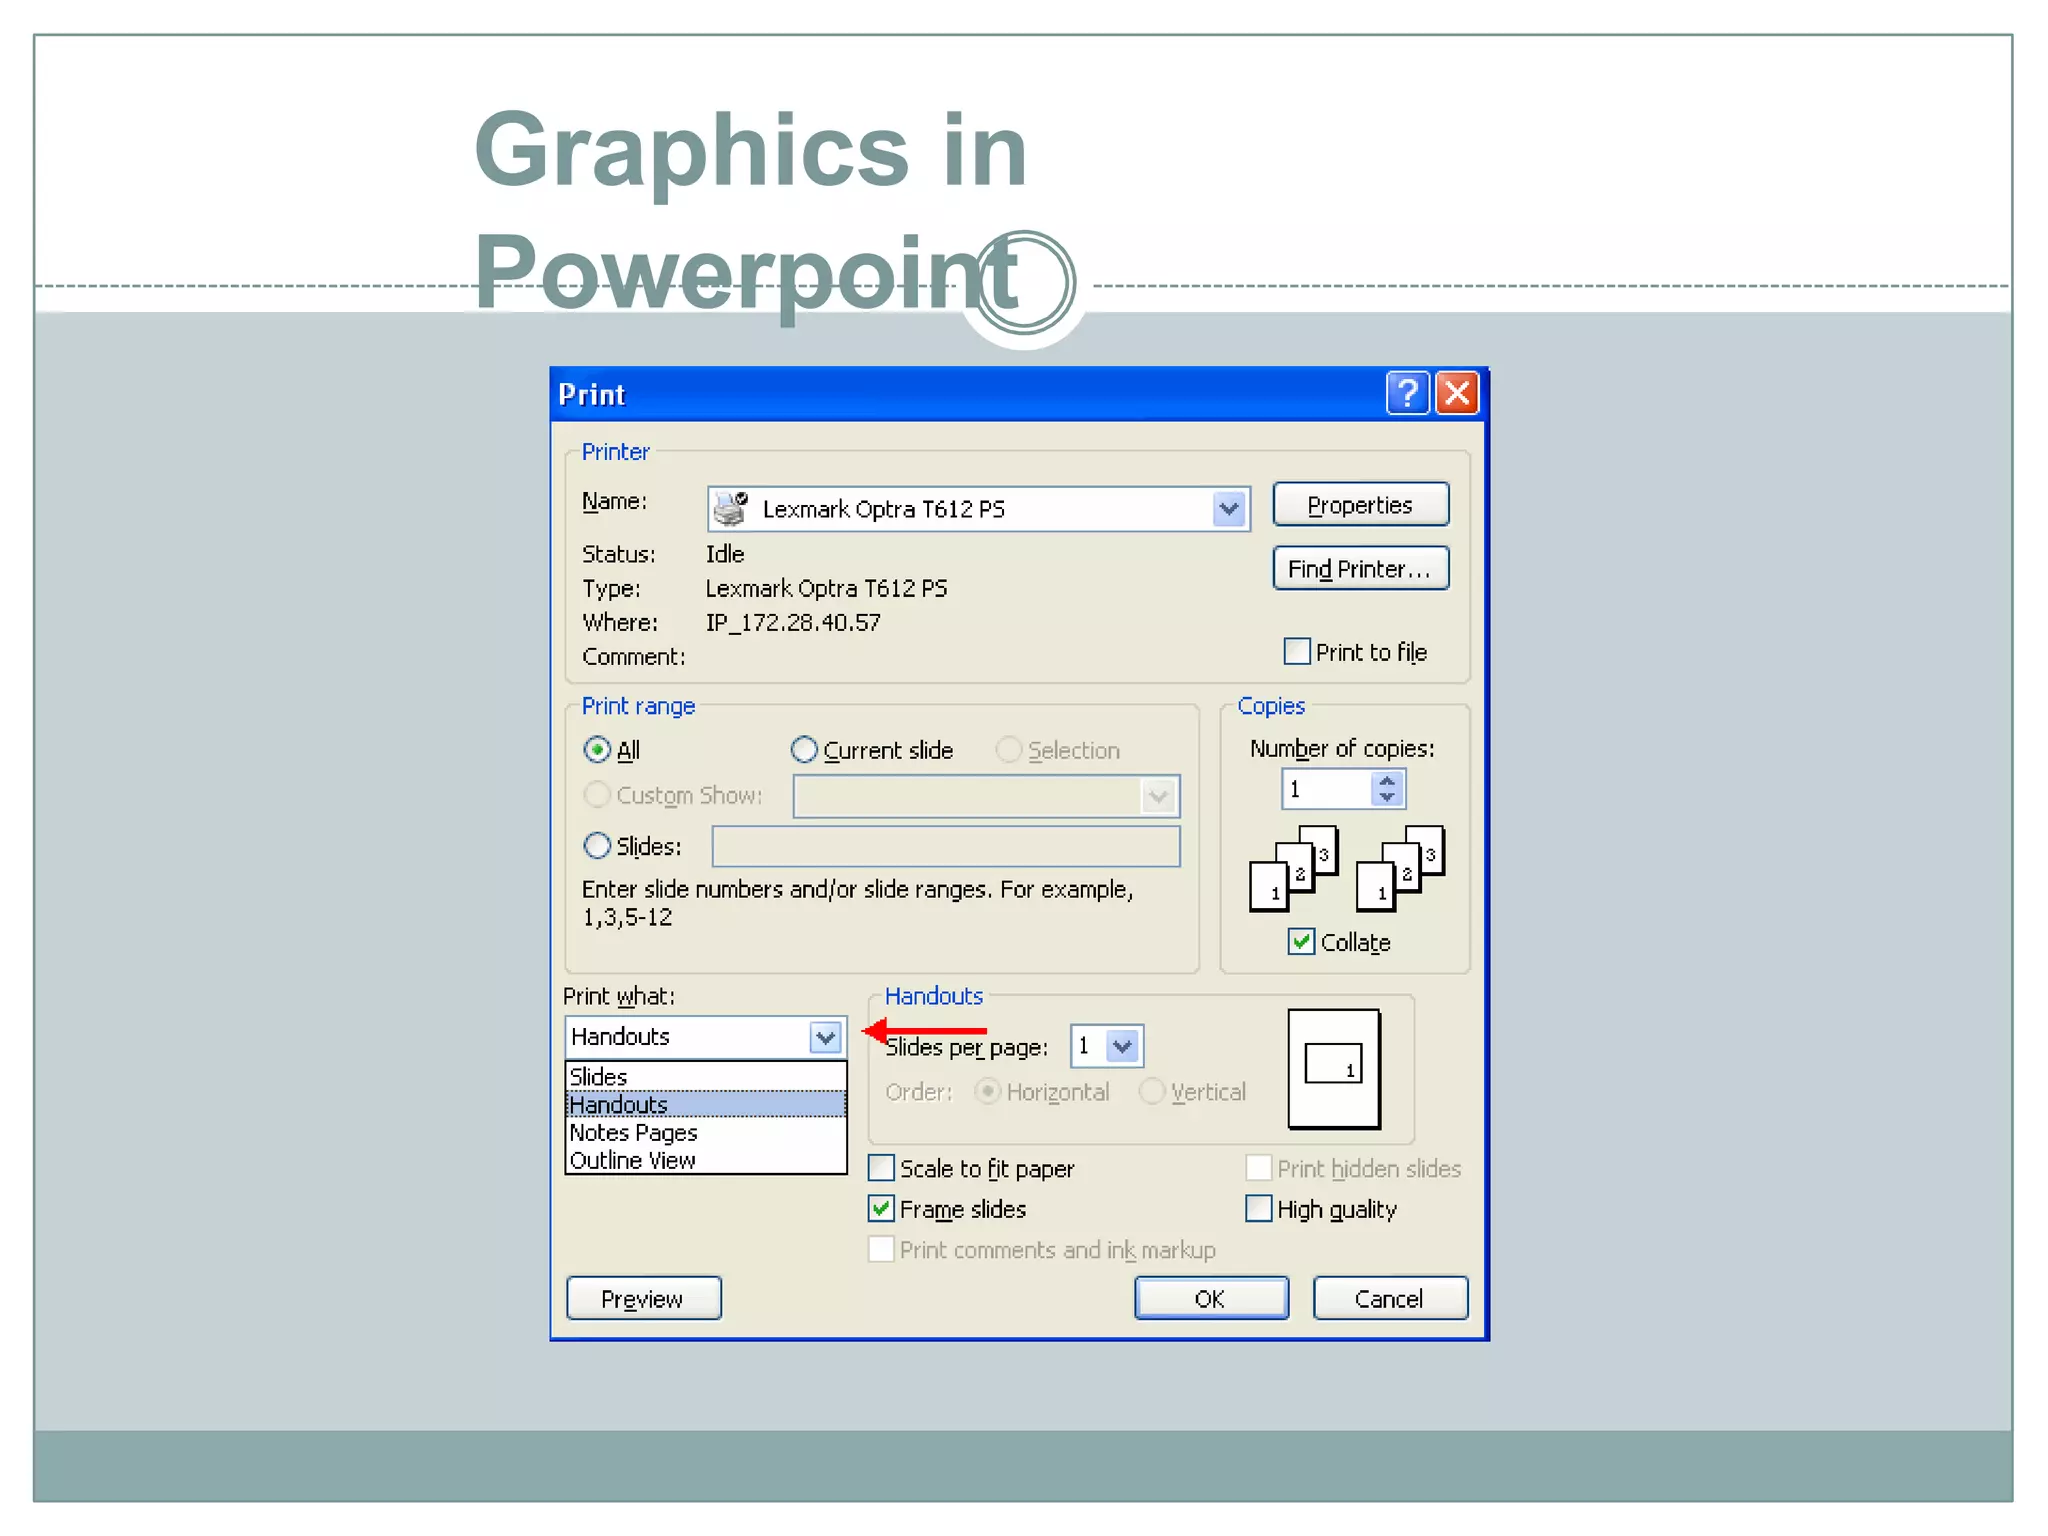
Task: Toggle the Frame slides checkbox
Action: (x=881, y=1208)
